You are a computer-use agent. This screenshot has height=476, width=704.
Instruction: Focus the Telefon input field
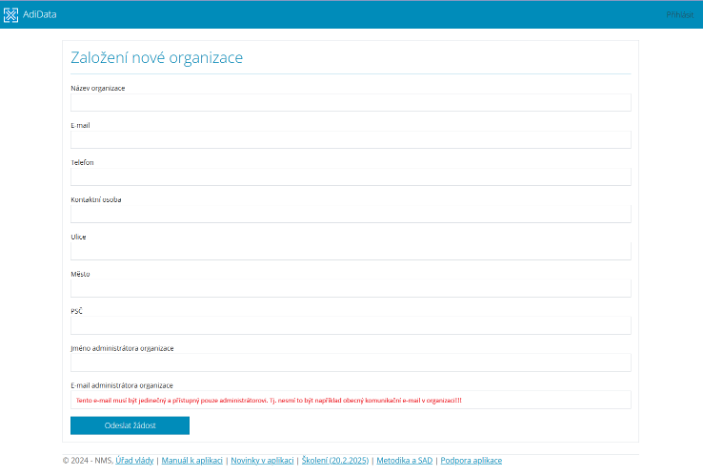(351, 177)
